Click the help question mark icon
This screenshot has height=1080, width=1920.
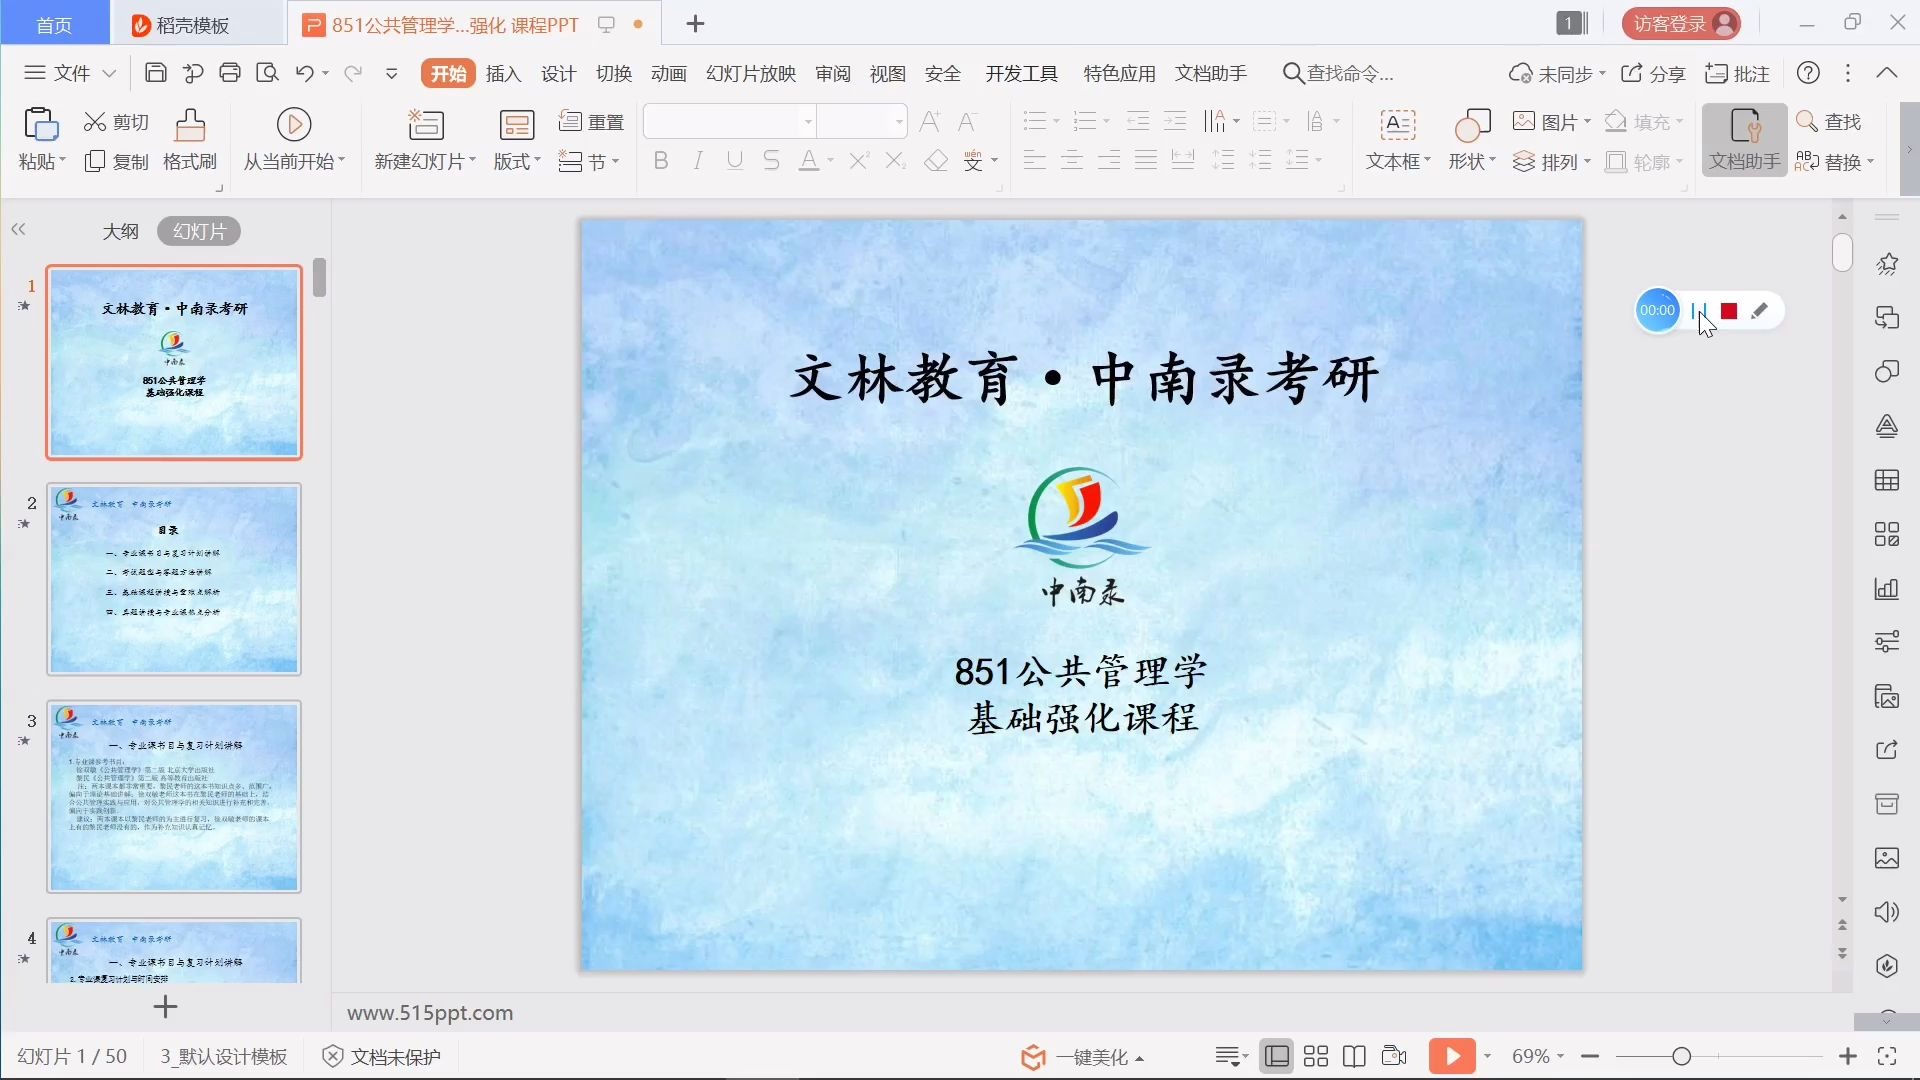point(1808,73)
